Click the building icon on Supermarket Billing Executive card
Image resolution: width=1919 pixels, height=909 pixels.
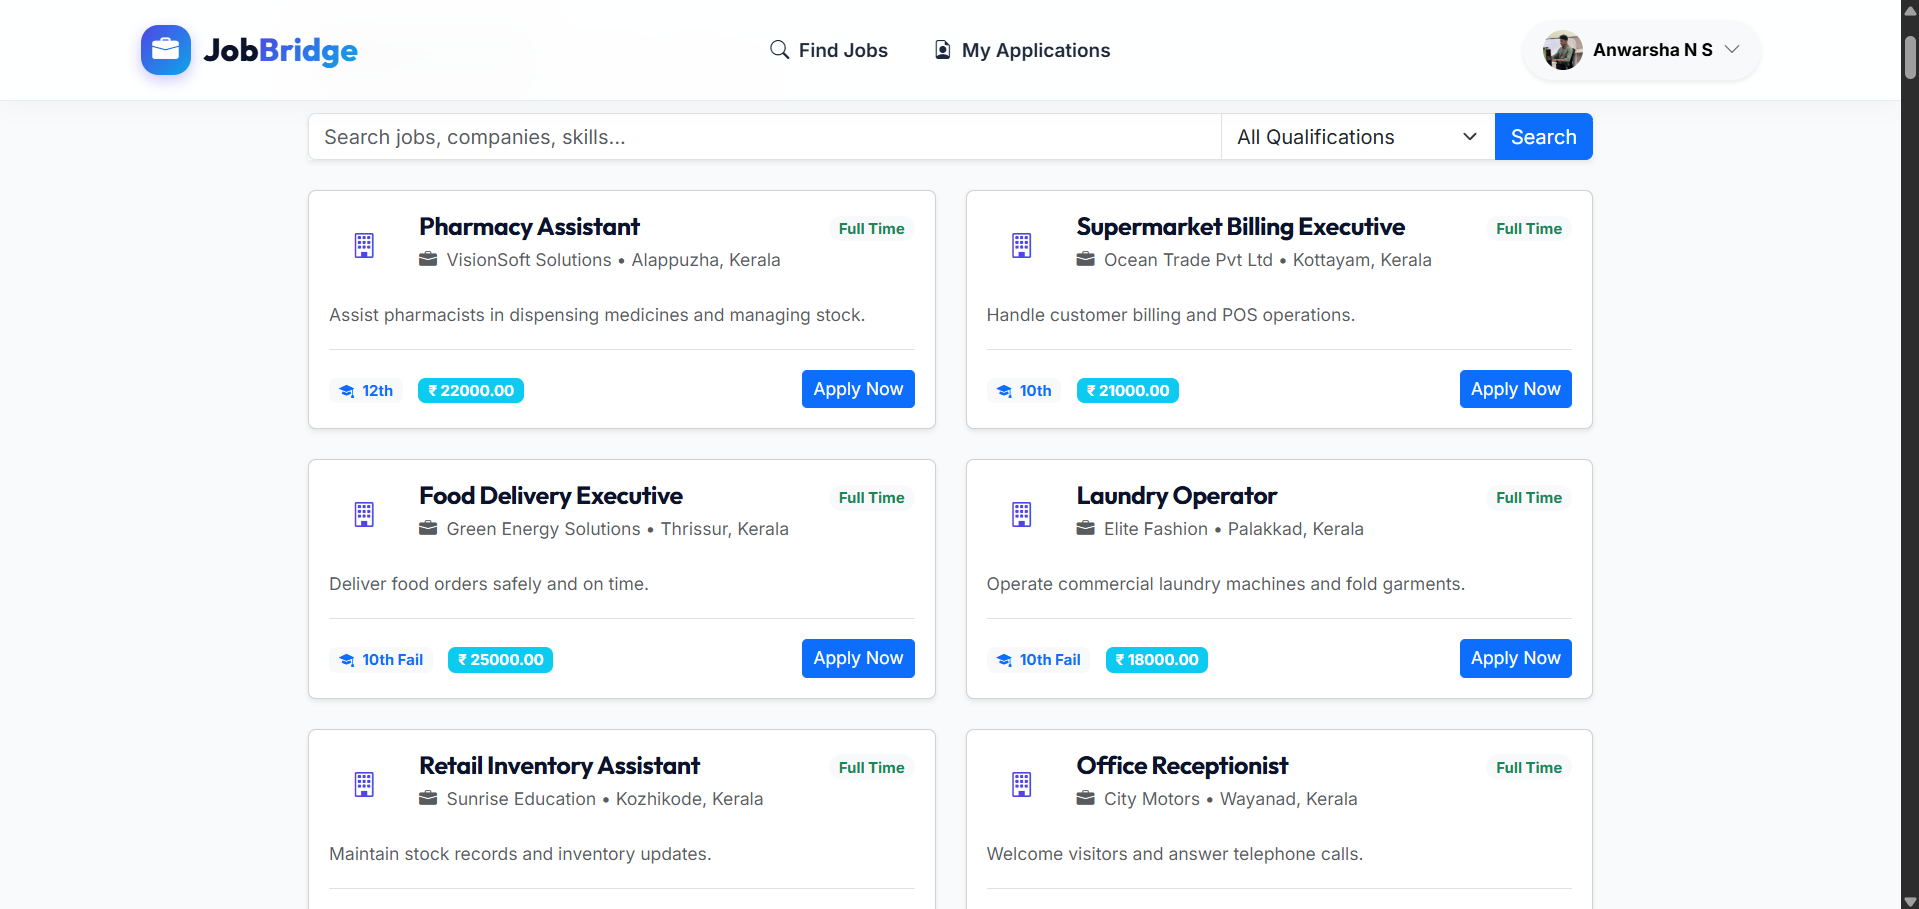tap(1021, 246)
